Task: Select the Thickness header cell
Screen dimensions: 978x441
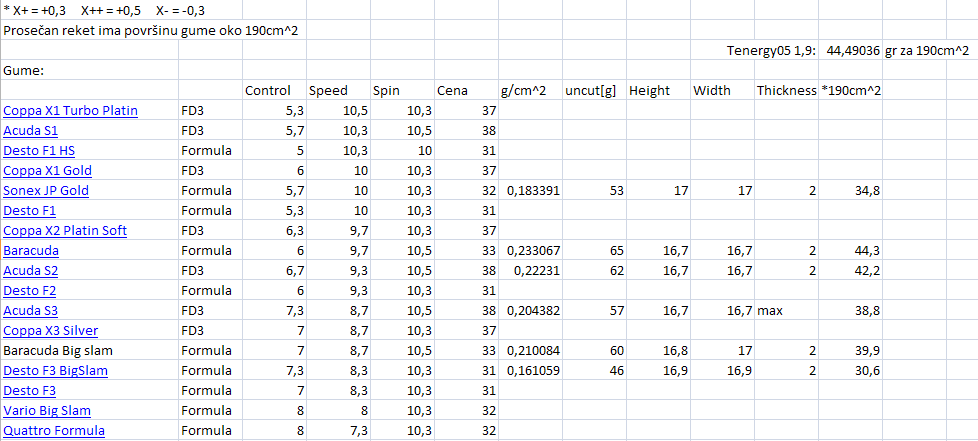Action: tap(786, 91)
